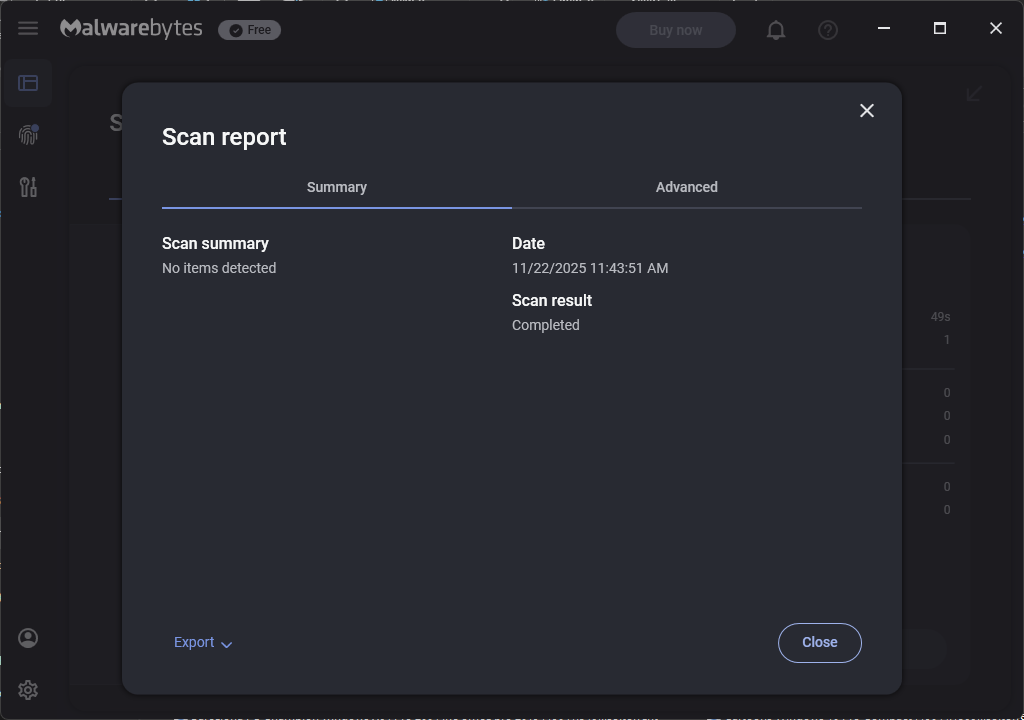
Task: Switch to the Advanced tab
Action: [x=687, y=188]
